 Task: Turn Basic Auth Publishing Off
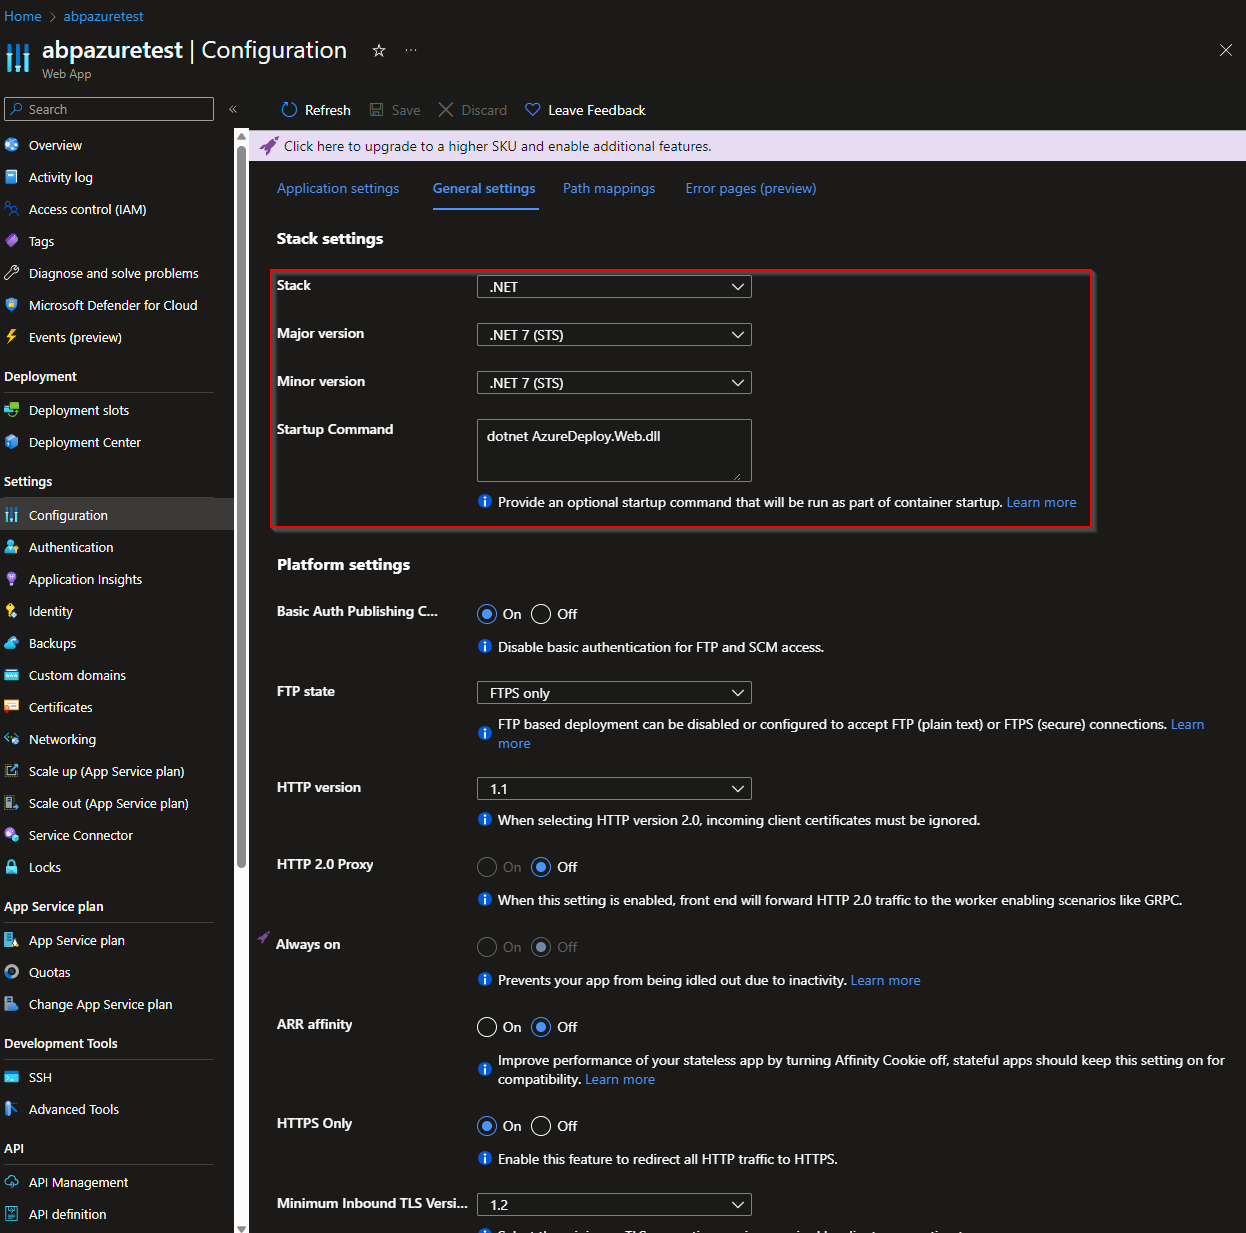(541, 614)
